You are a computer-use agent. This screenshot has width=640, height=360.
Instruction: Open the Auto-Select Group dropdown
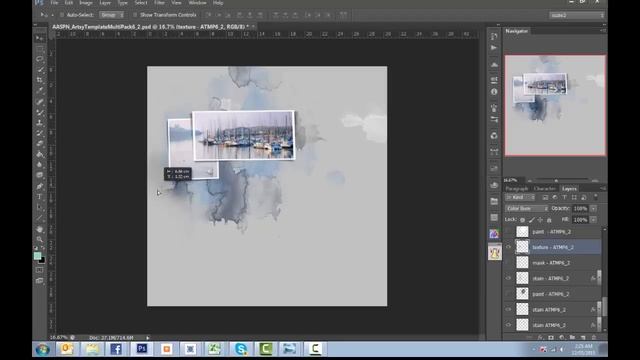(111, 15)
